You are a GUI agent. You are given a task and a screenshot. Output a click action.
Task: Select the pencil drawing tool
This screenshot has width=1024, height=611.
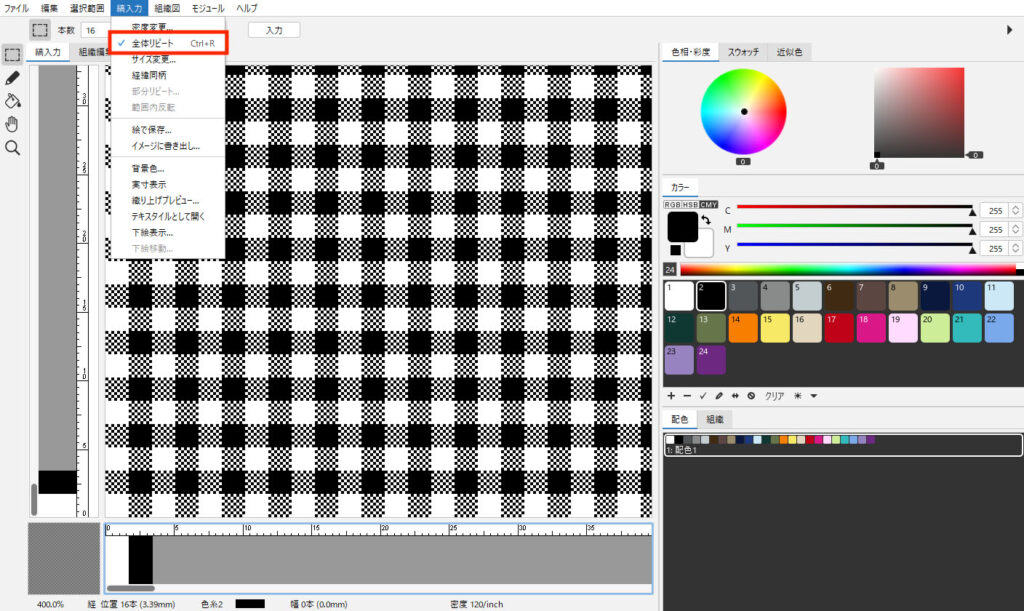click(x=13, y=77)
